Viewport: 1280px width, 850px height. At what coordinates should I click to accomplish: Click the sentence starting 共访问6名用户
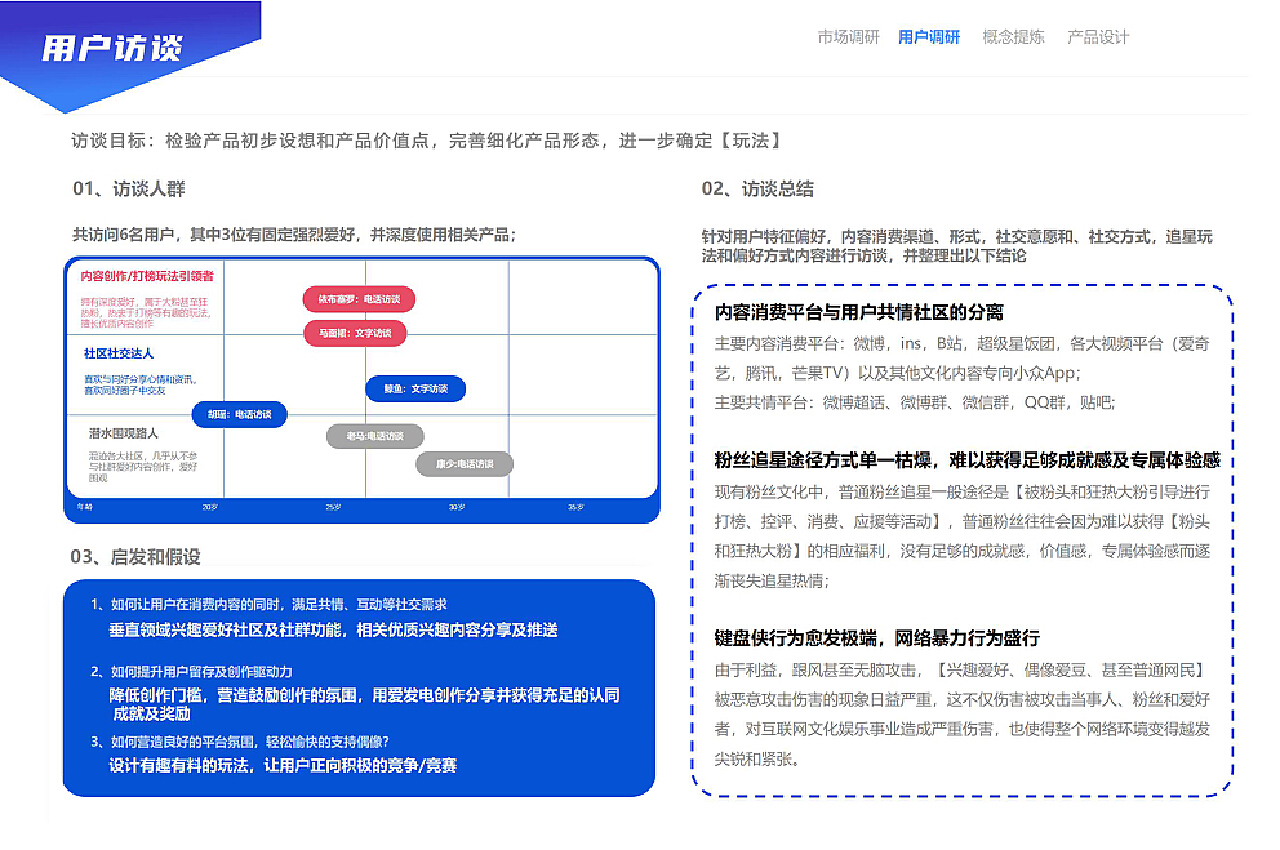(294, 235)
